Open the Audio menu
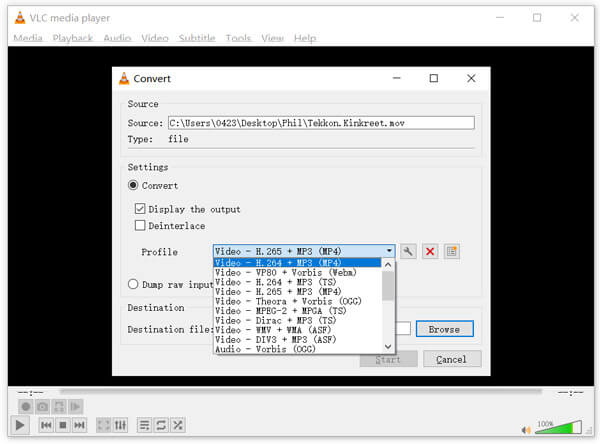The width and height of the screenshot is (600, 444). 117,38
